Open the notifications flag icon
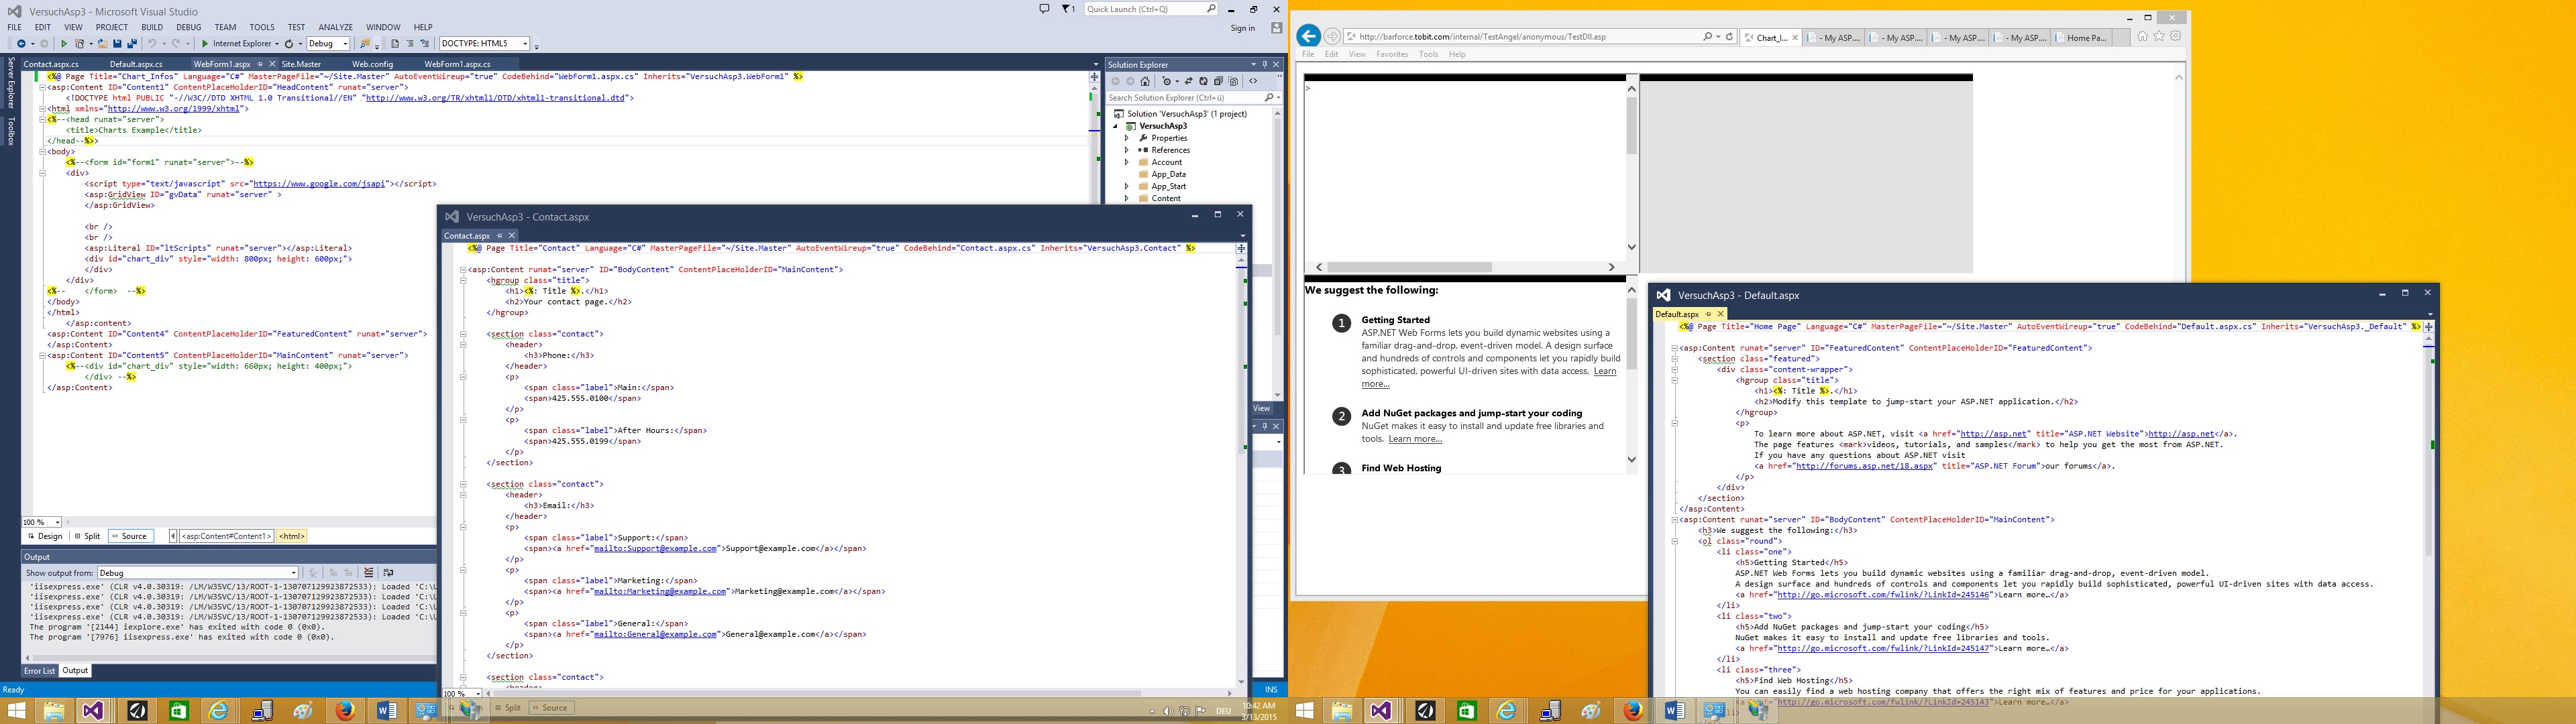This screenshot has width=2576, height=724. tap(1068, 9)
